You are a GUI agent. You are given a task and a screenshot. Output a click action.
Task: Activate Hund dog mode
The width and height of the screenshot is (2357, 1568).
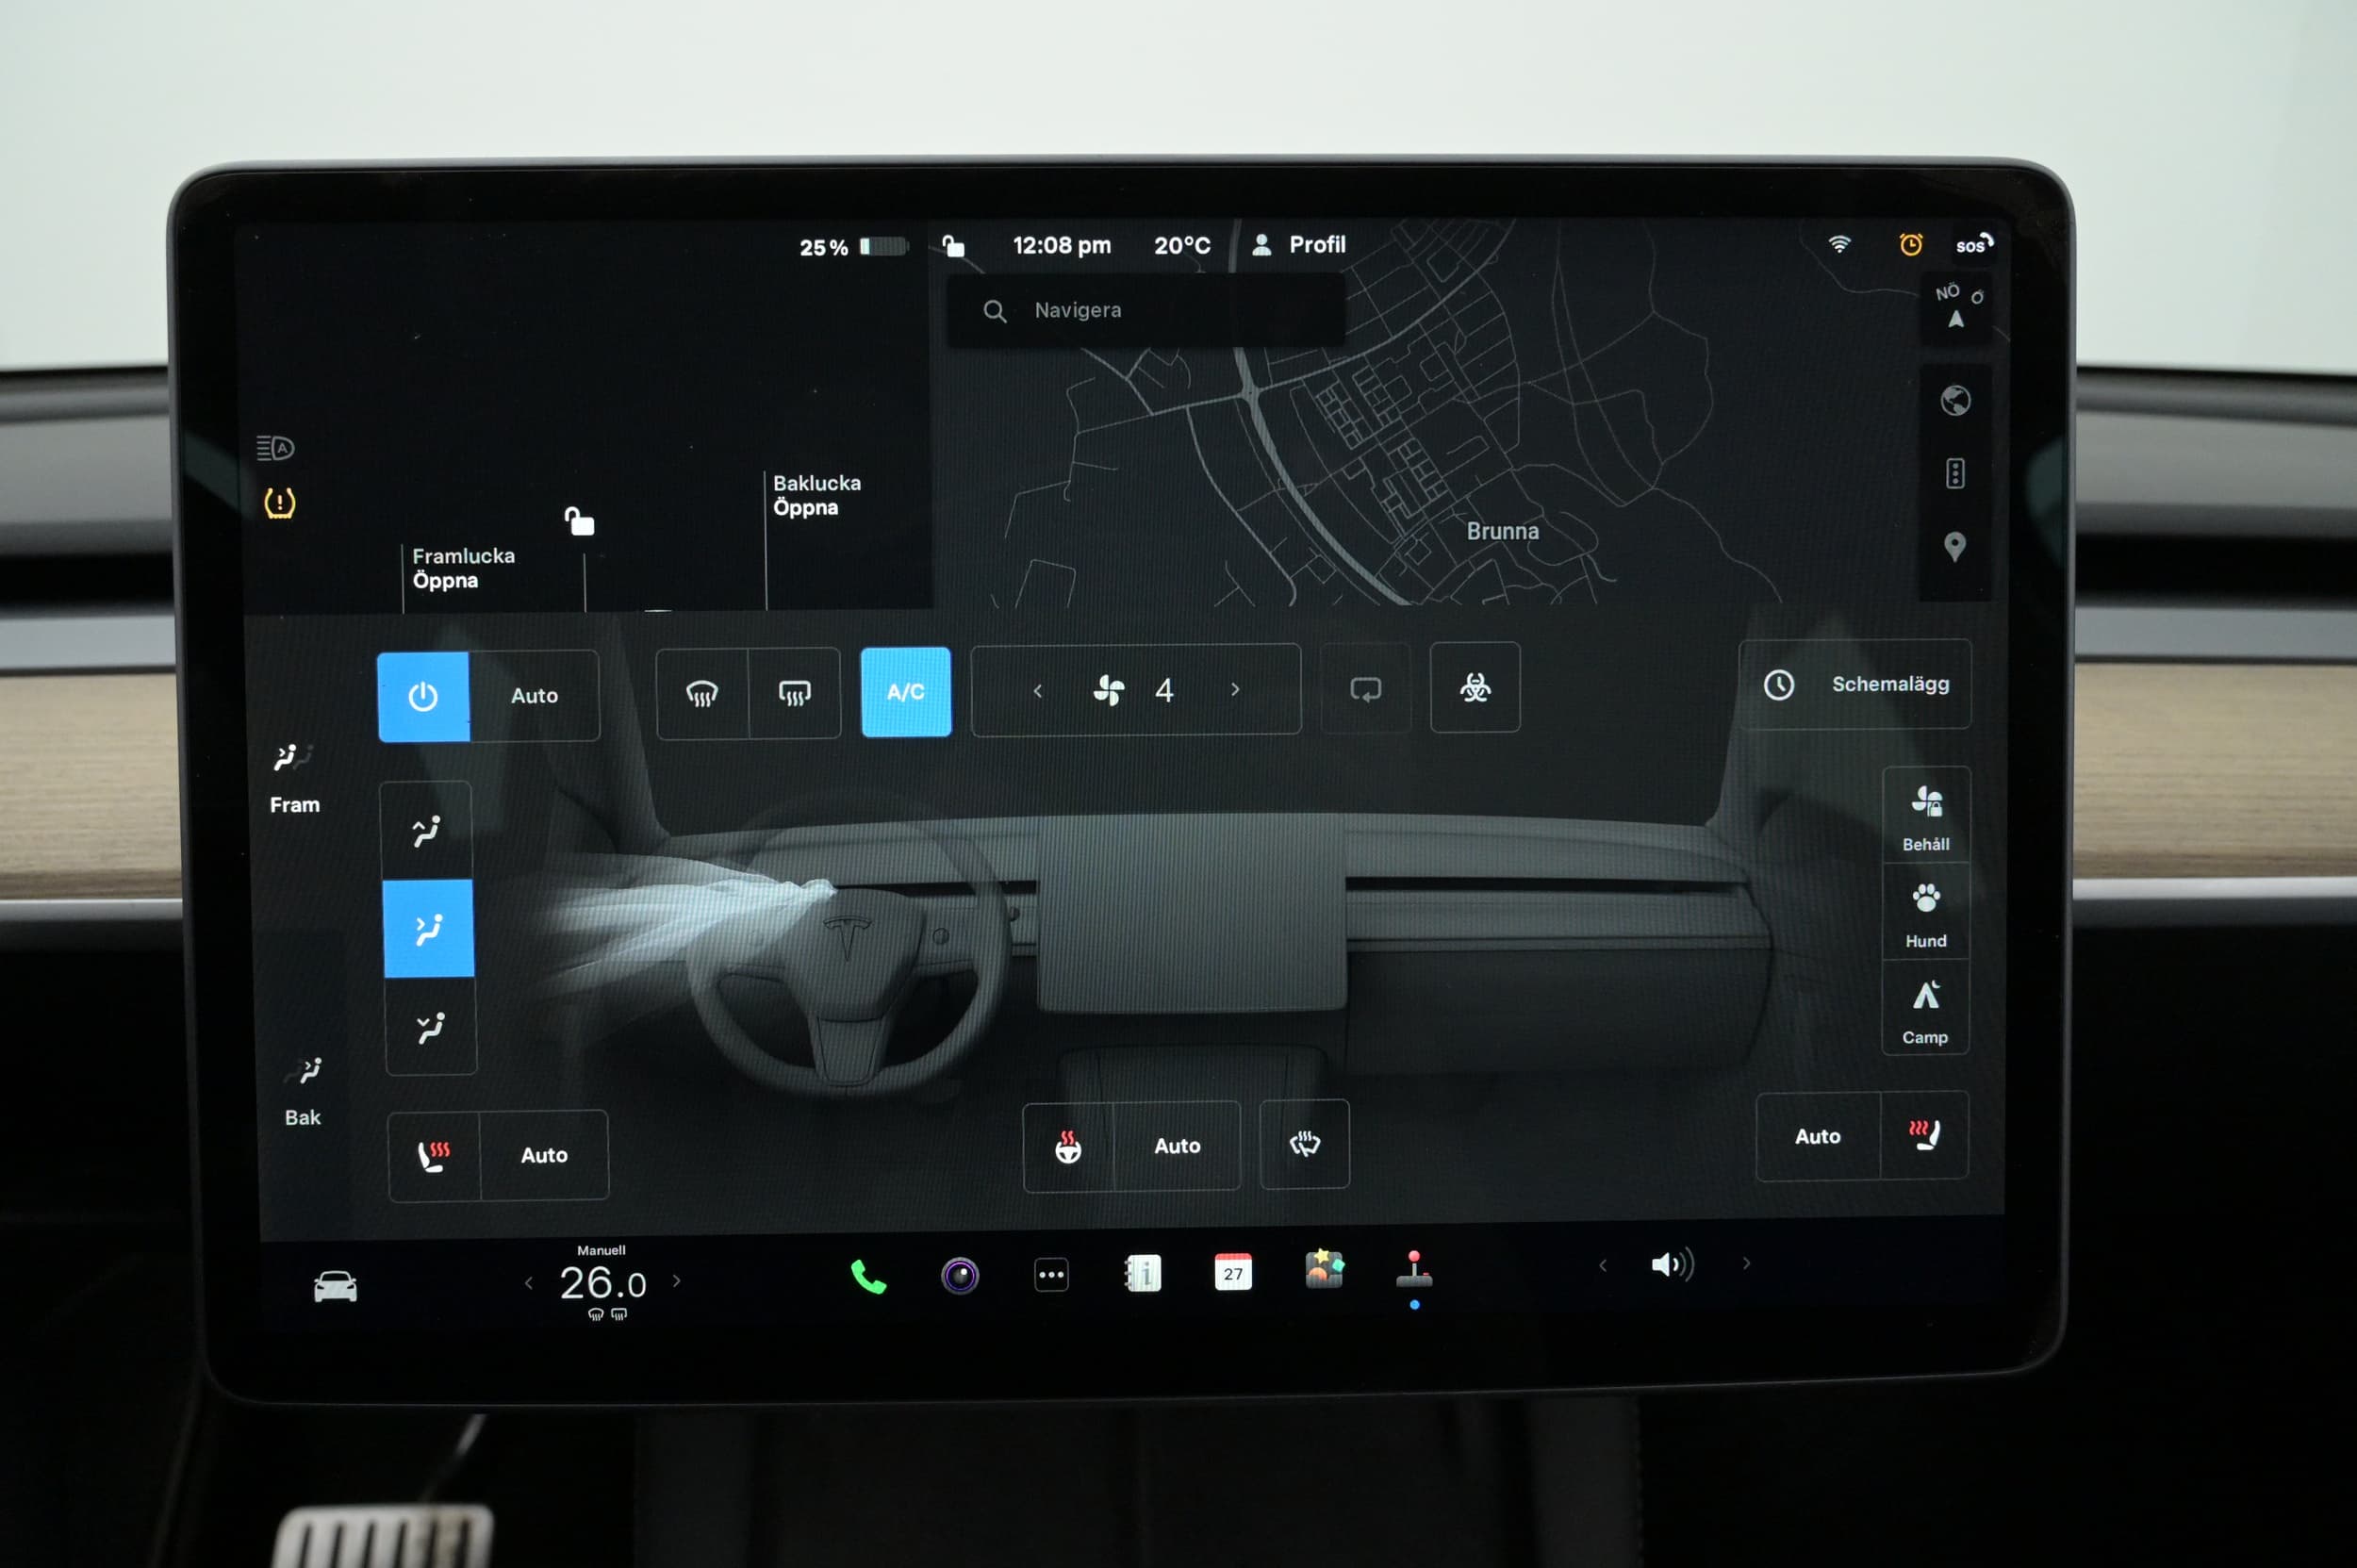pyautogui.click(x=1926, y=914)
